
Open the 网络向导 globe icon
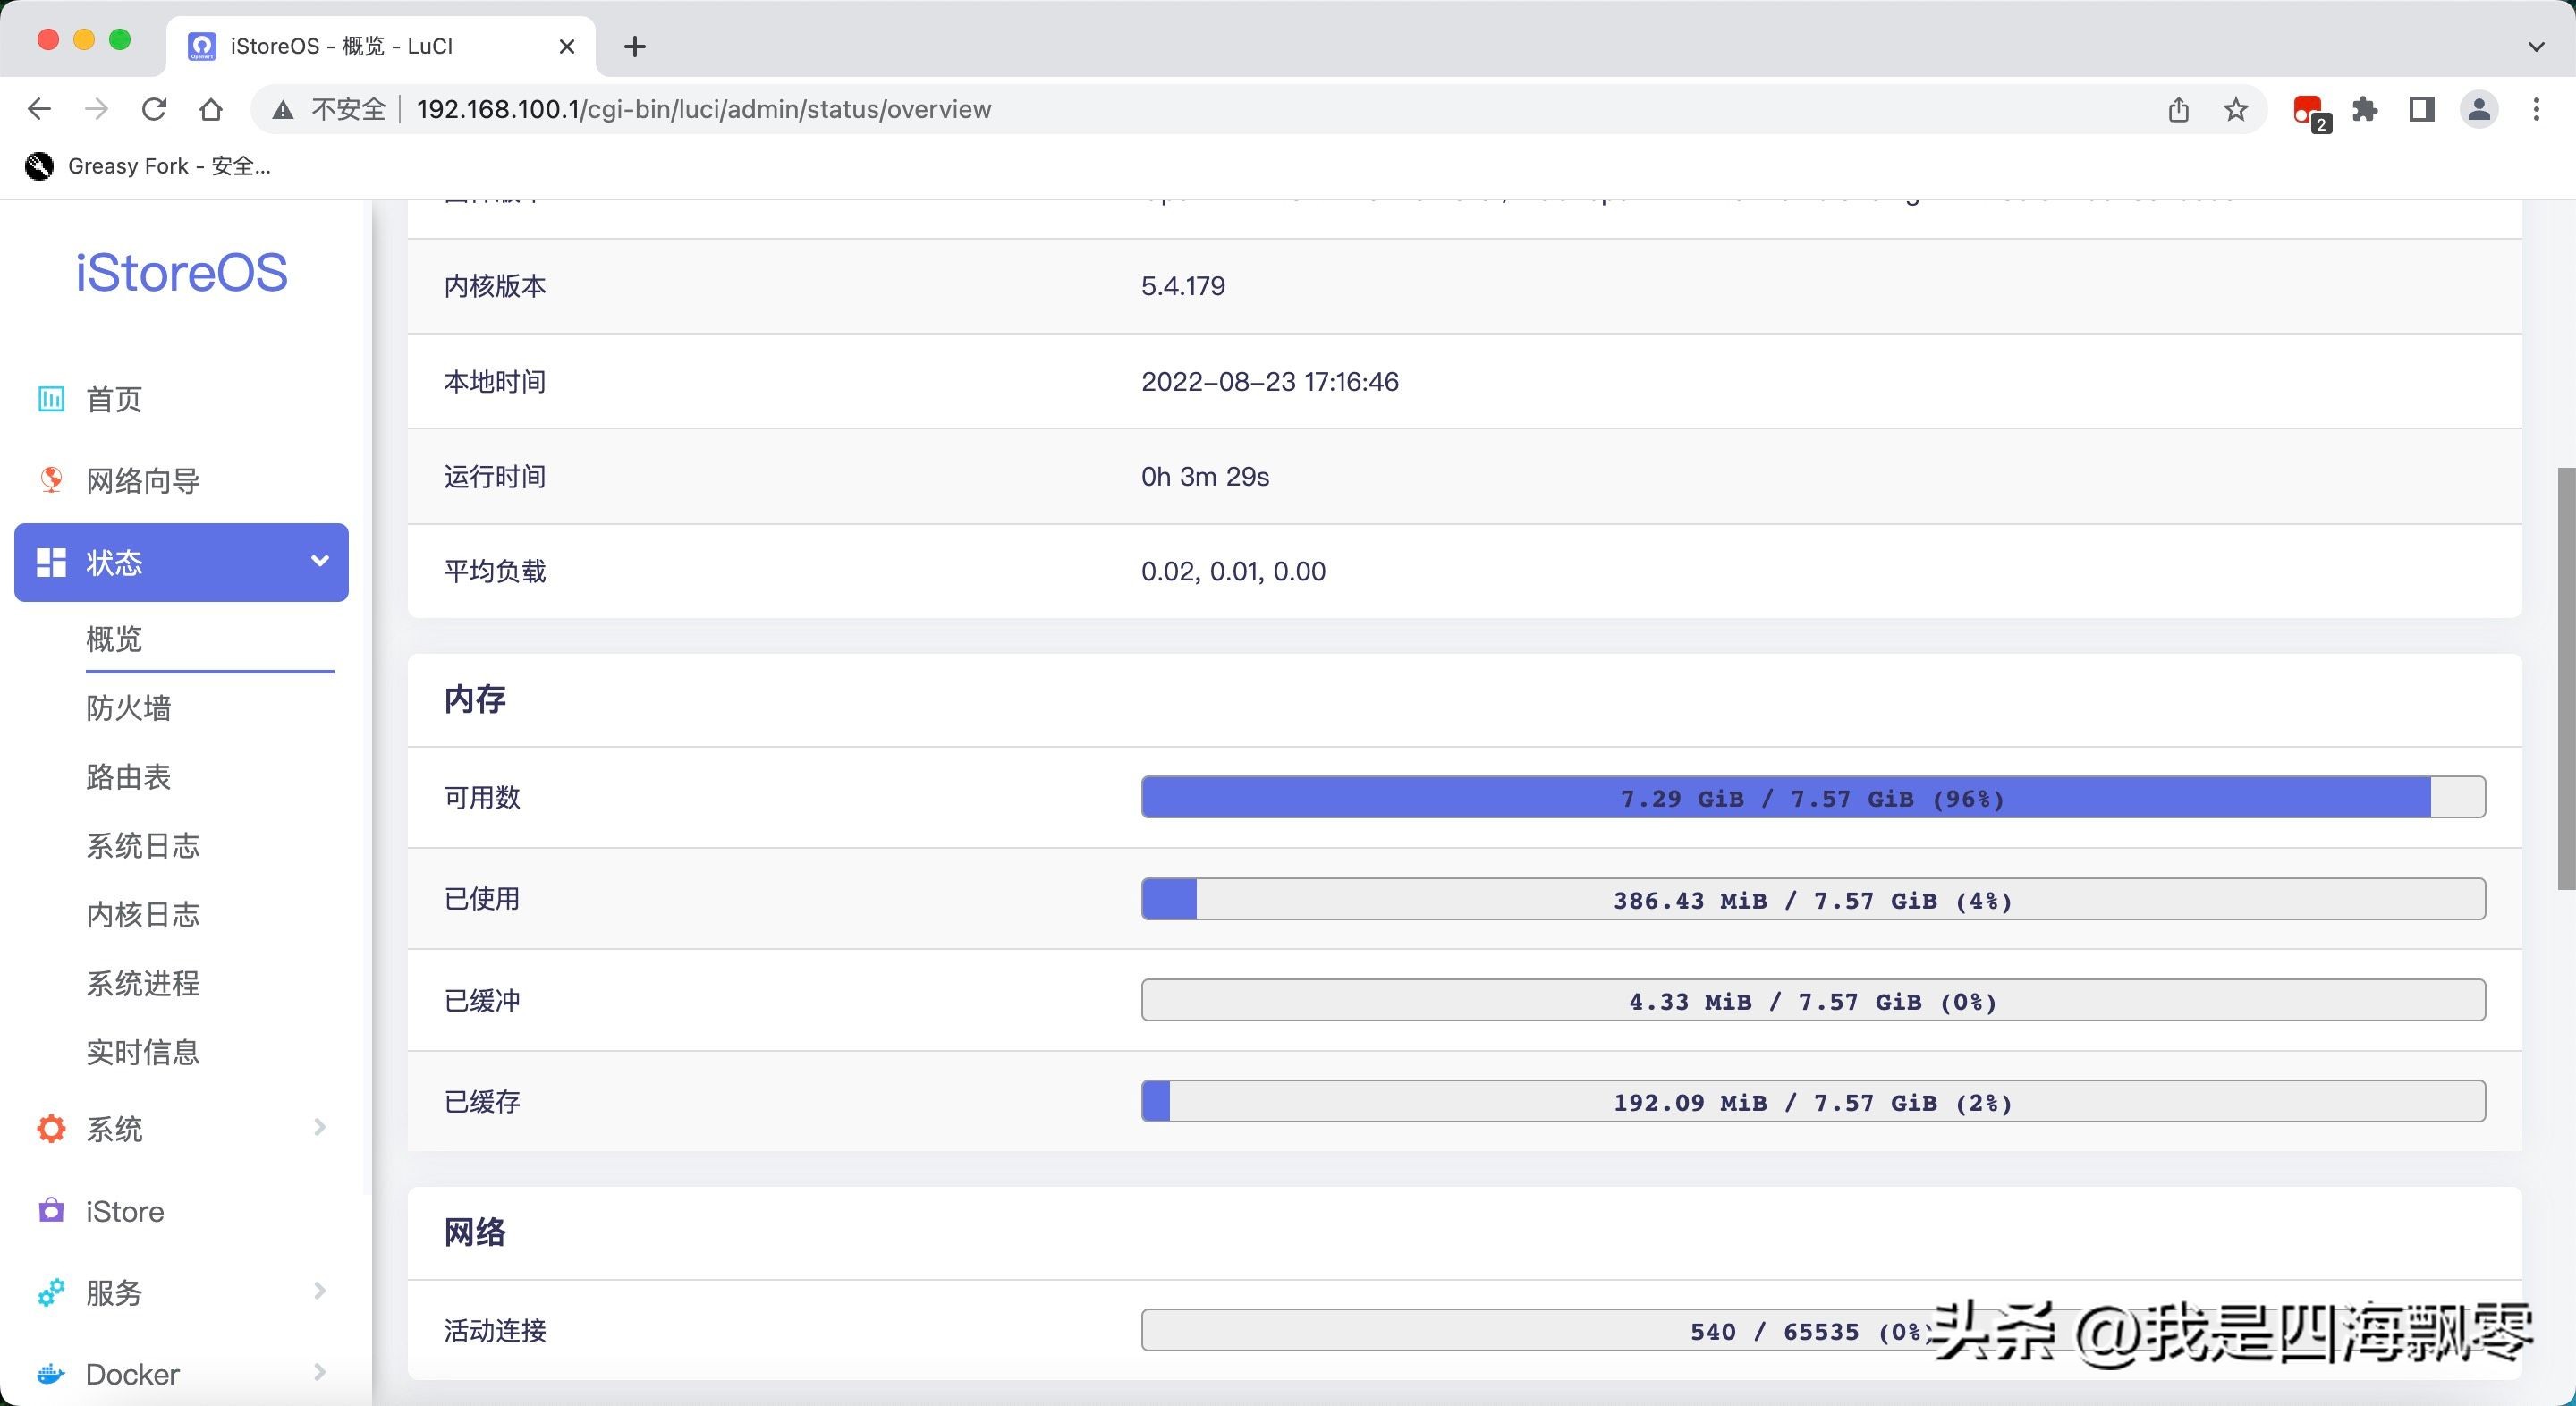tap(51, 480)
